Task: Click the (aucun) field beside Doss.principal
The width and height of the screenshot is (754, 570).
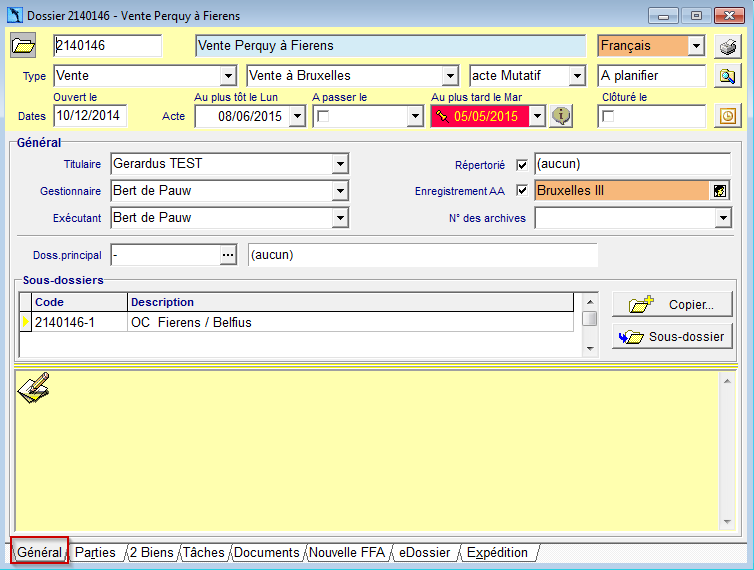Action: point(423,255)
